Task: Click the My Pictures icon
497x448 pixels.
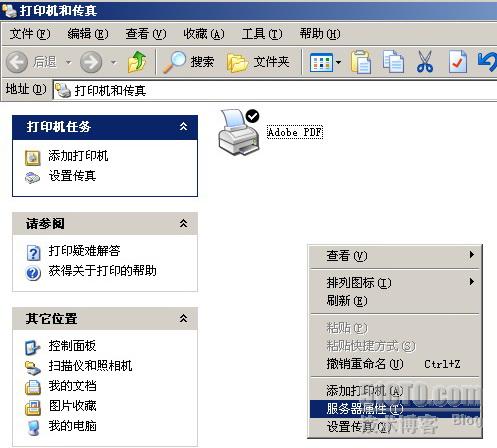Action: tap(33, 407)
